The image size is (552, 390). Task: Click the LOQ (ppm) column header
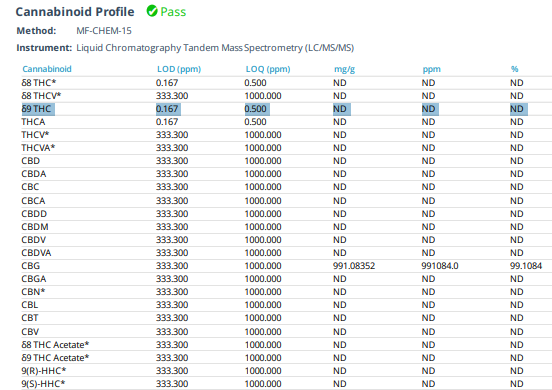point(268,69)
